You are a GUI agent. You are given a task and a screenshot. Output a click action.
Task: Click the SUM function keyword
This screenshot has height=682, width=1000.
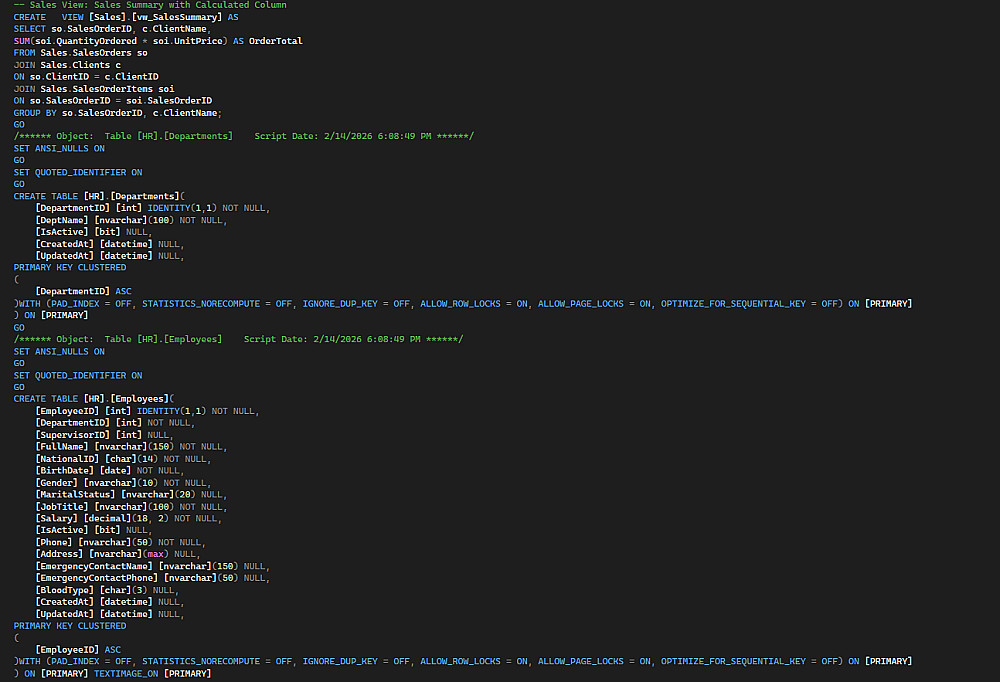(x=23, y=41)
